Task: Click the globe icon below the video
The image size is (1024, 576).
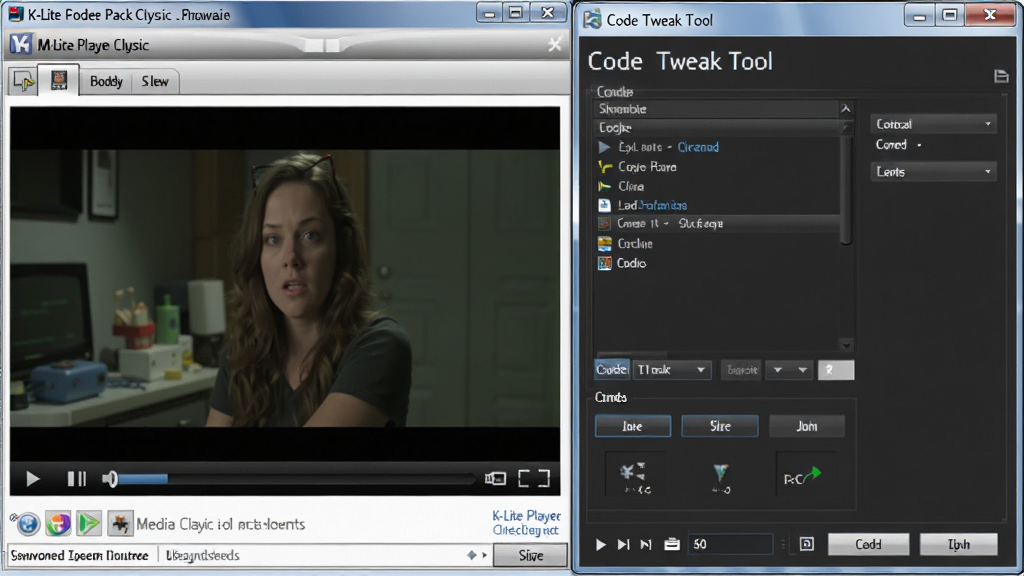Action: click(x=27, y=523)
